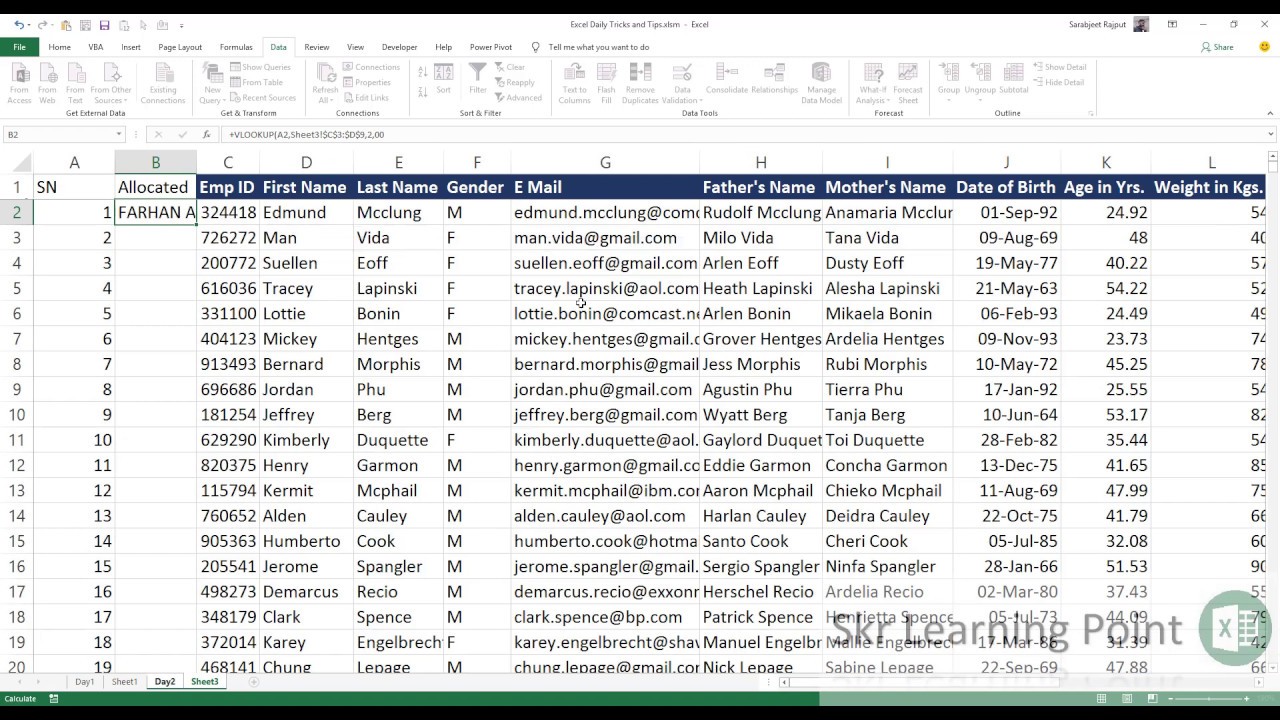
Task: Open the Day1 sheet tab
Action: click(85, 682)
